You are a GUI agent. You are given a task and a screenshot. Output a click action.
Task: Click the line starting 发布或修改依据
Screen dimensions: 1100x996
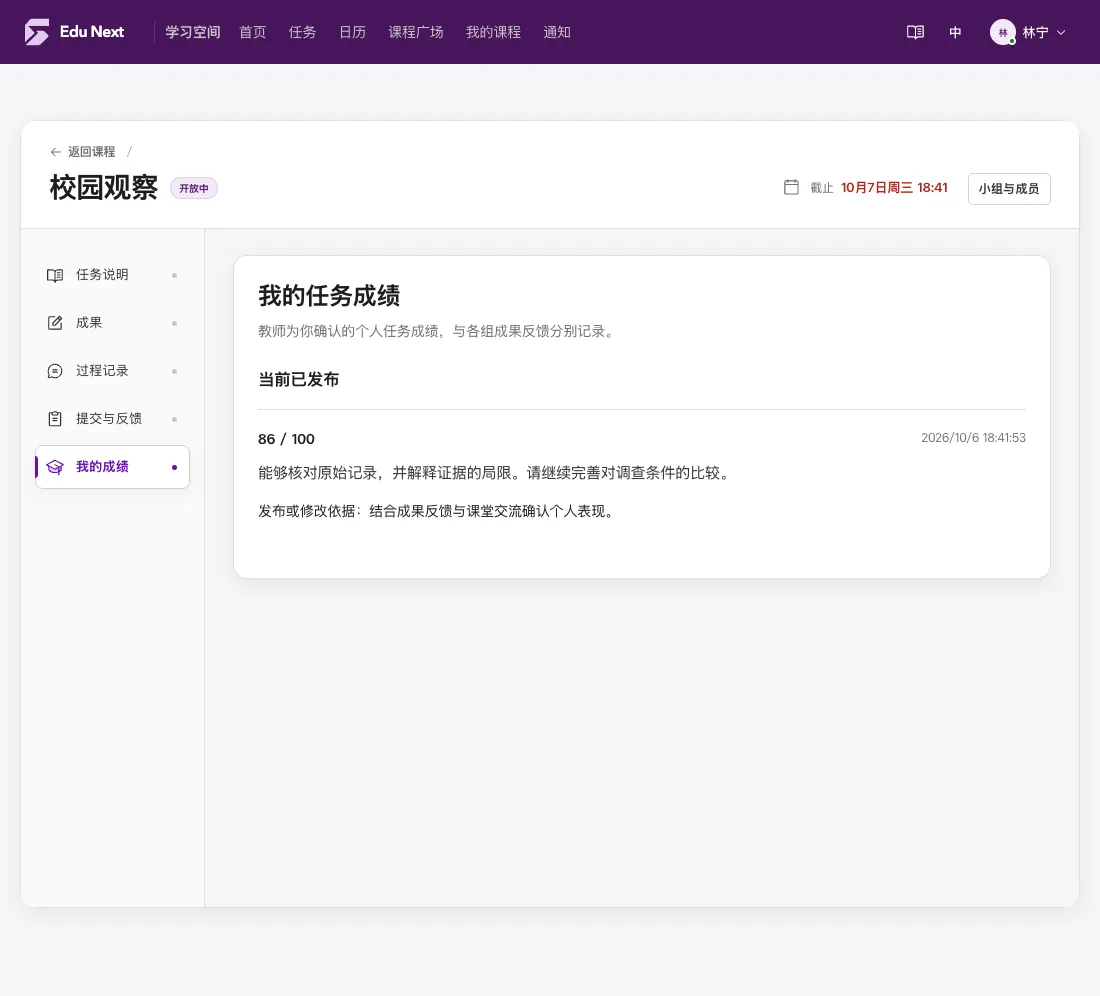coord(438,511)
